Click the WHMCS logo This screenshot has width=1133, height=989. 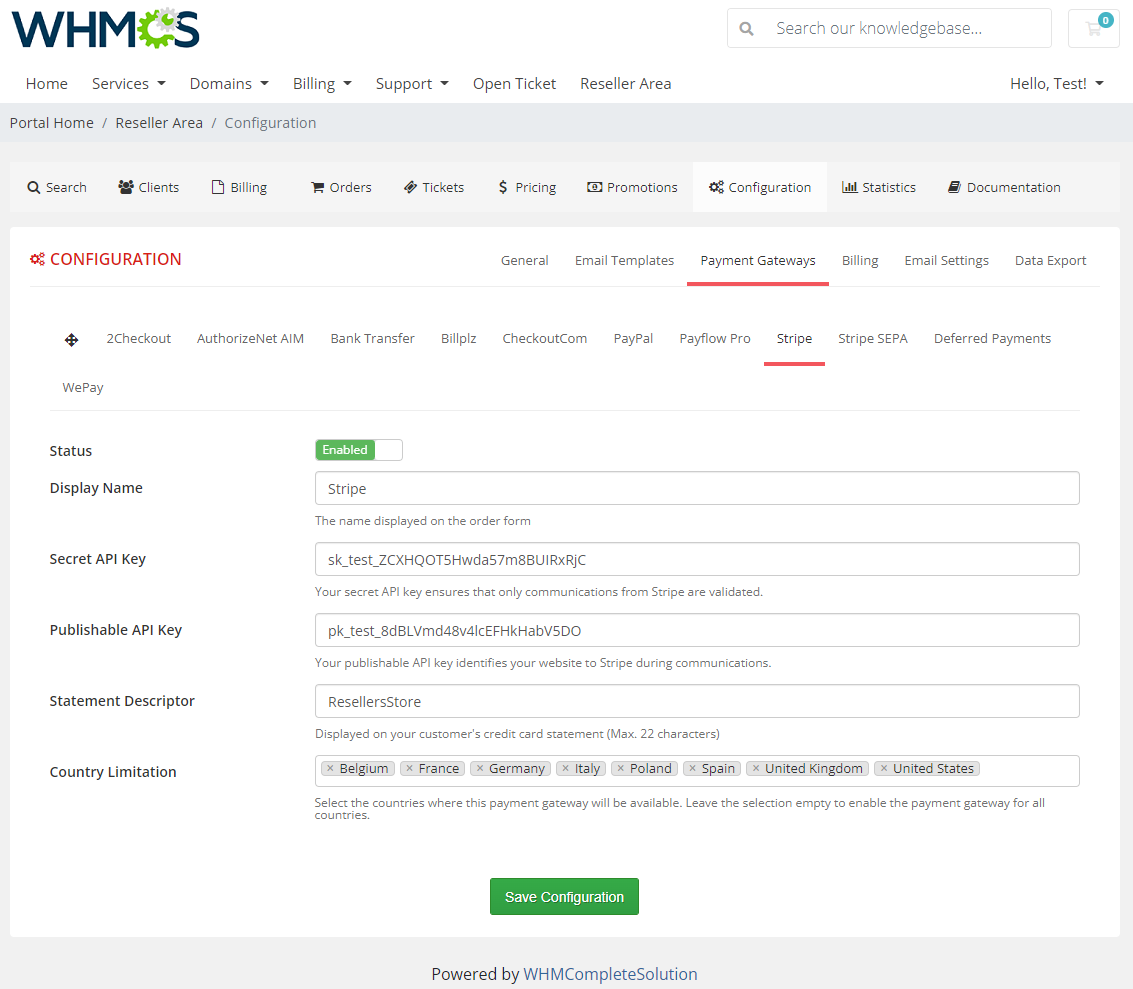coord(104,28)
